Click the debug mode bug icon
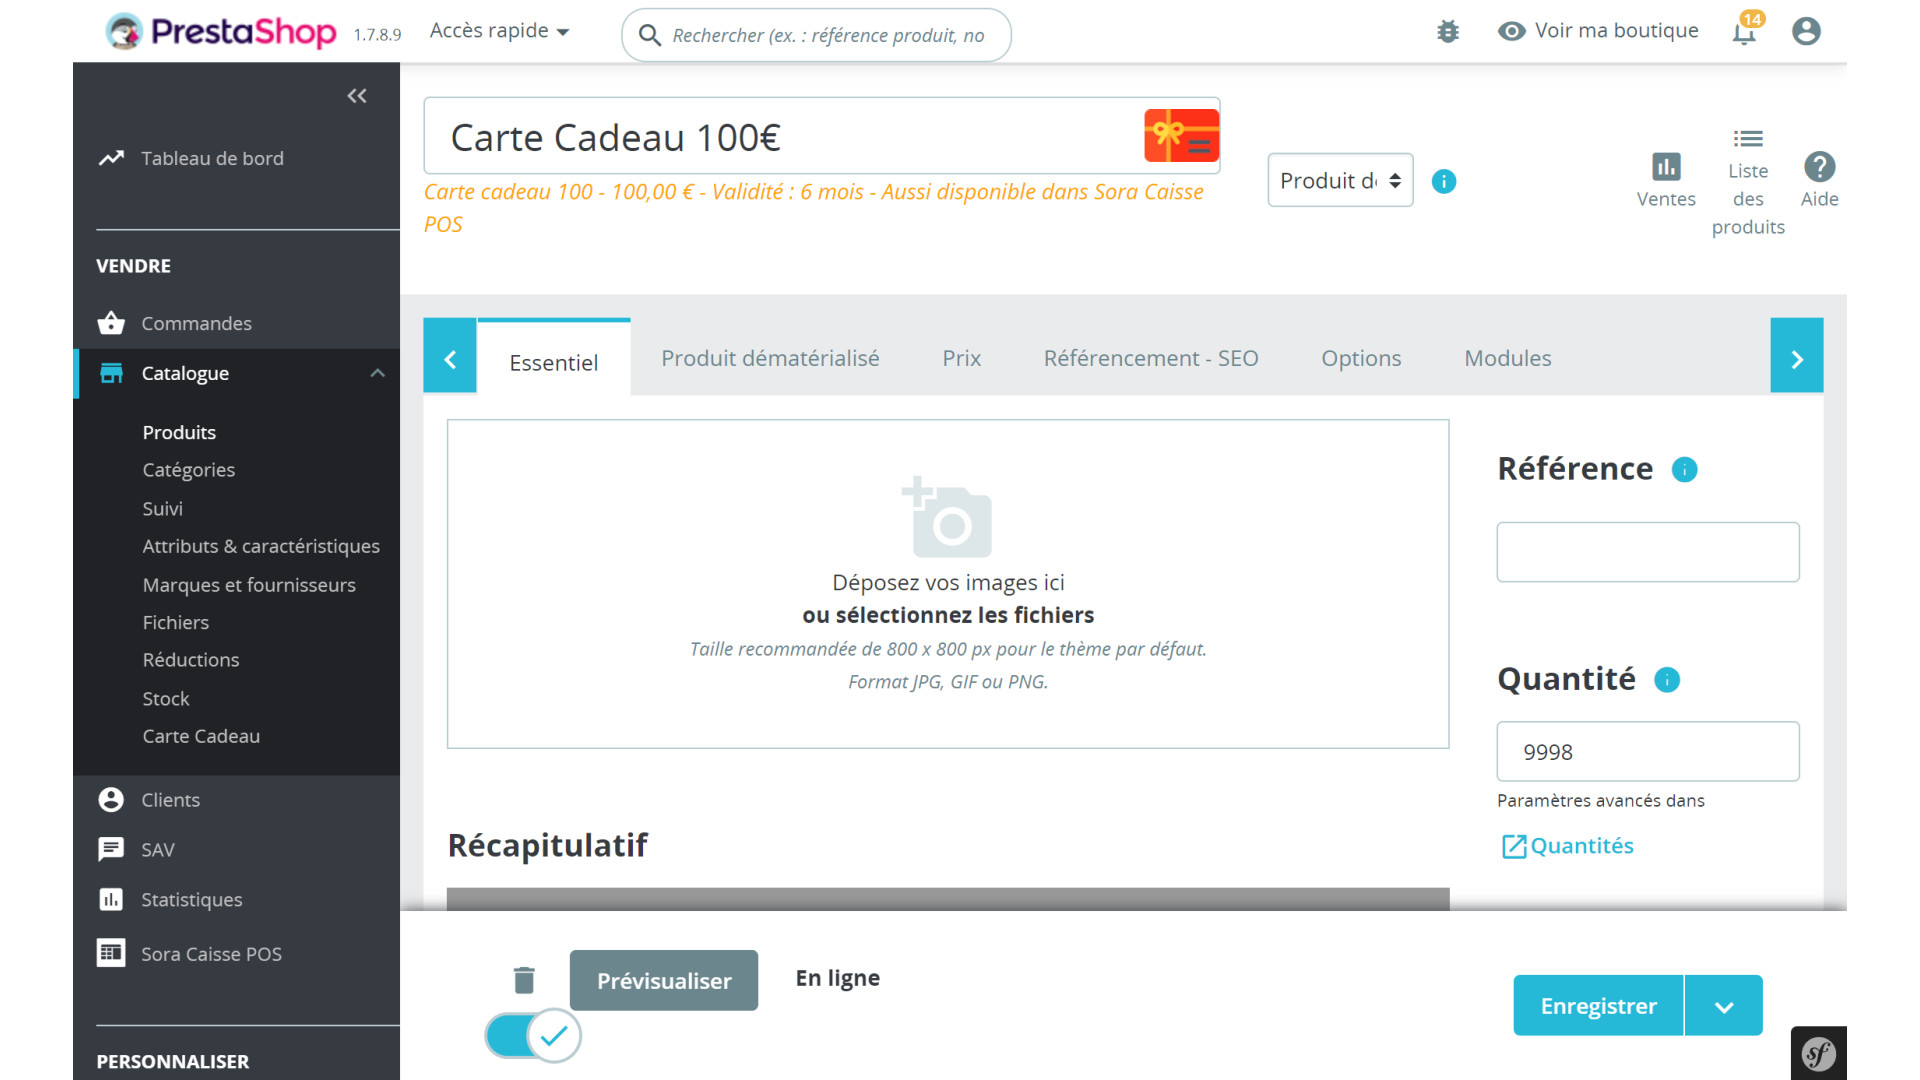Screen dimensions: 1920x1080 tap(1447, 32)
